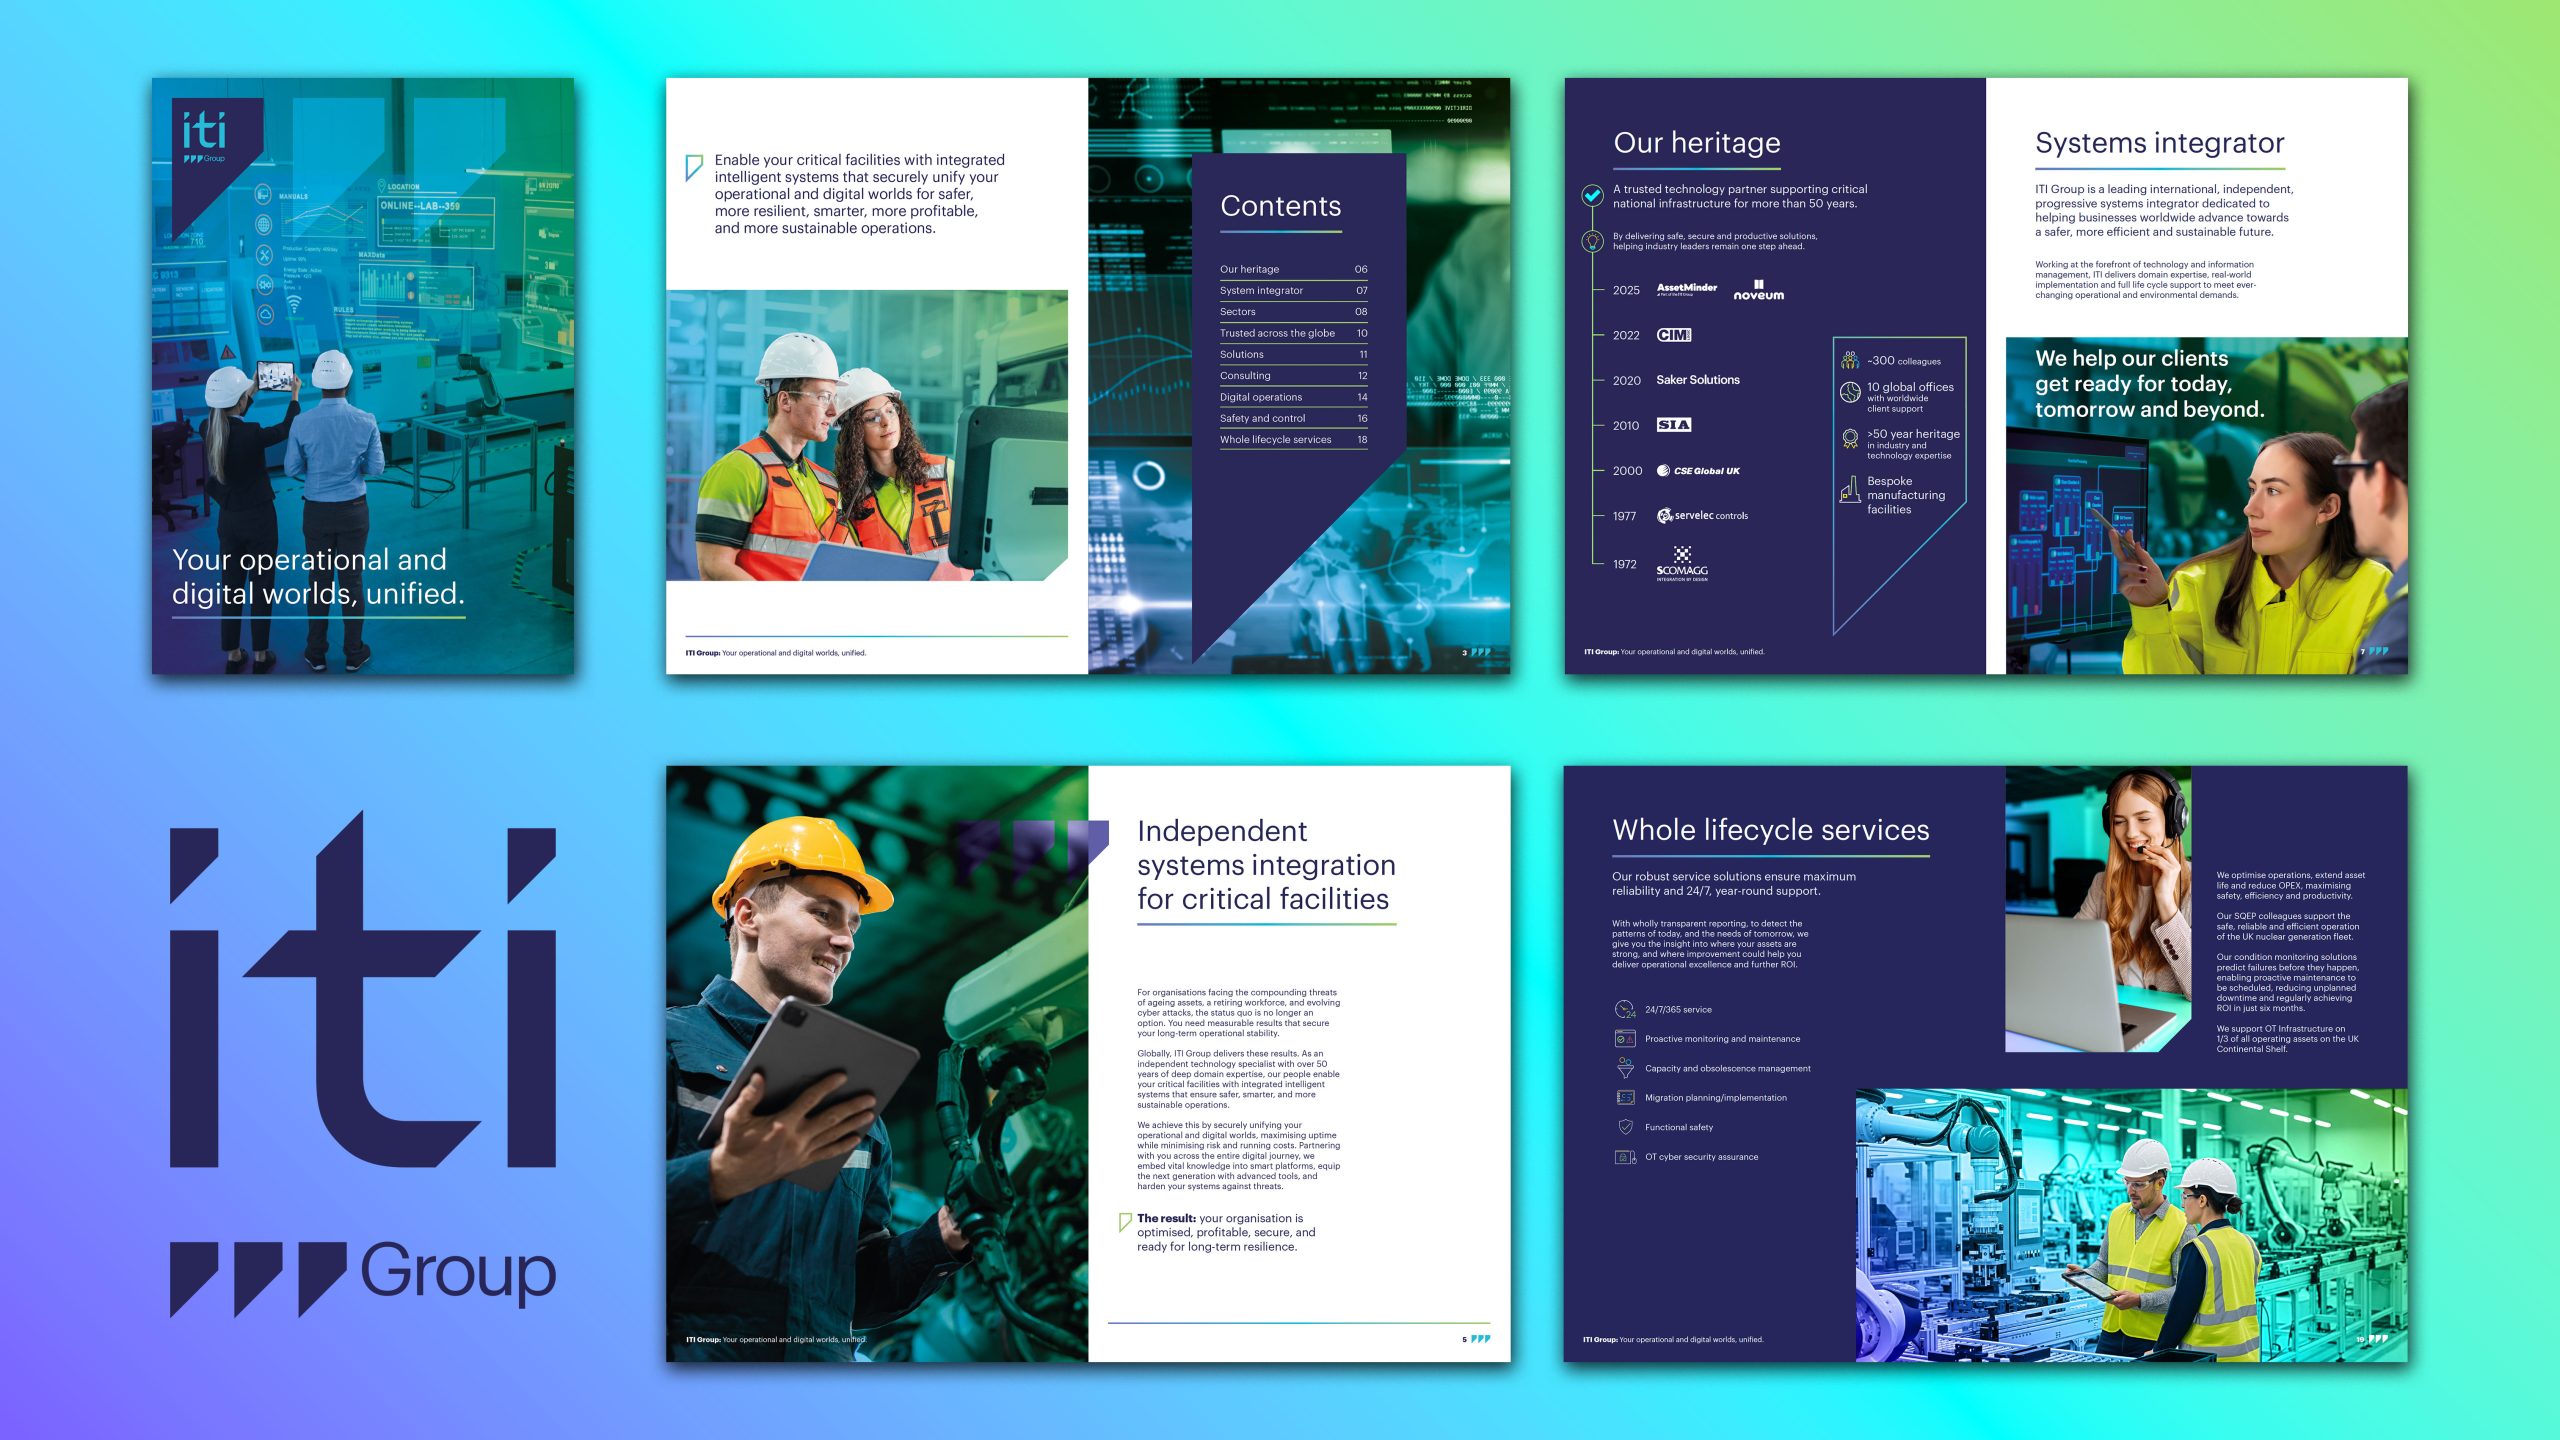
Task: Click the OT cyber security assurance icon
Action: [1625, 1157]
